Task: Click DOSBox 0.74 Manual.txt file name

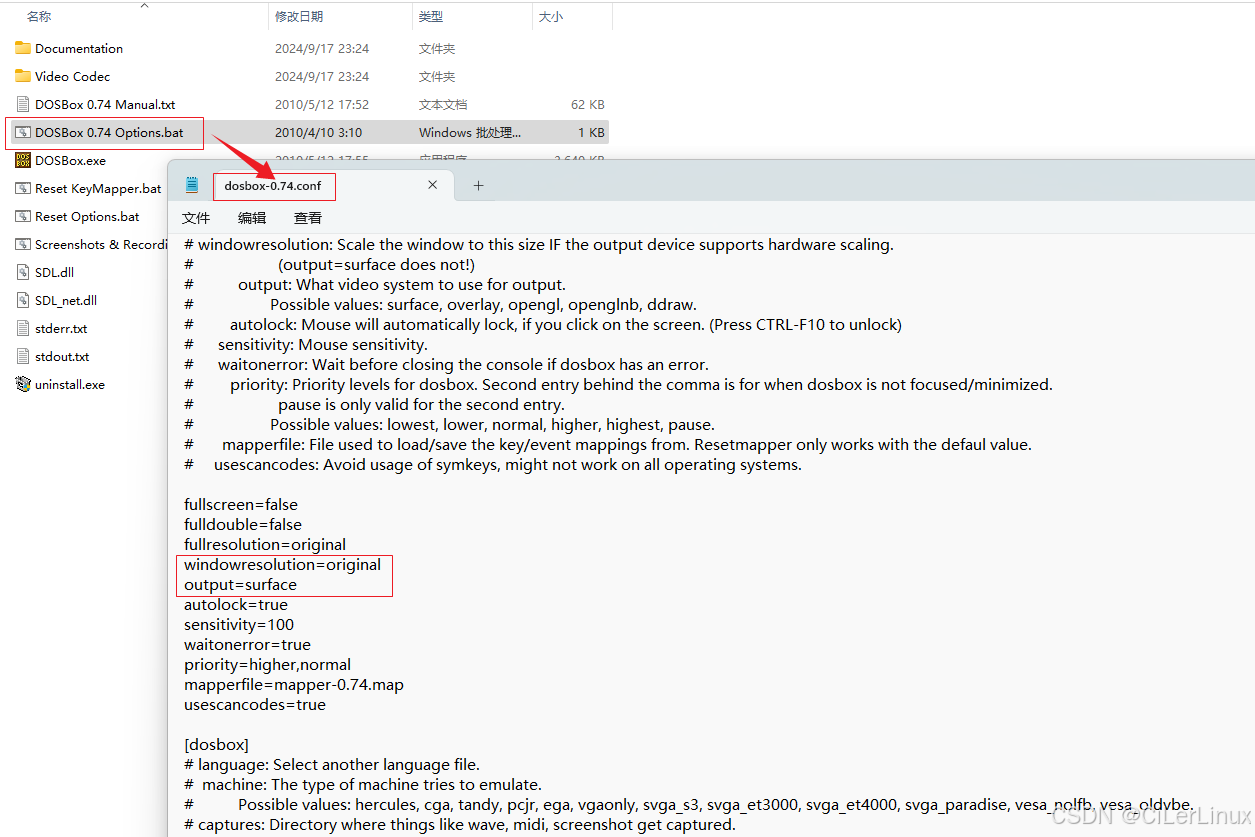Action: point(105,104)
